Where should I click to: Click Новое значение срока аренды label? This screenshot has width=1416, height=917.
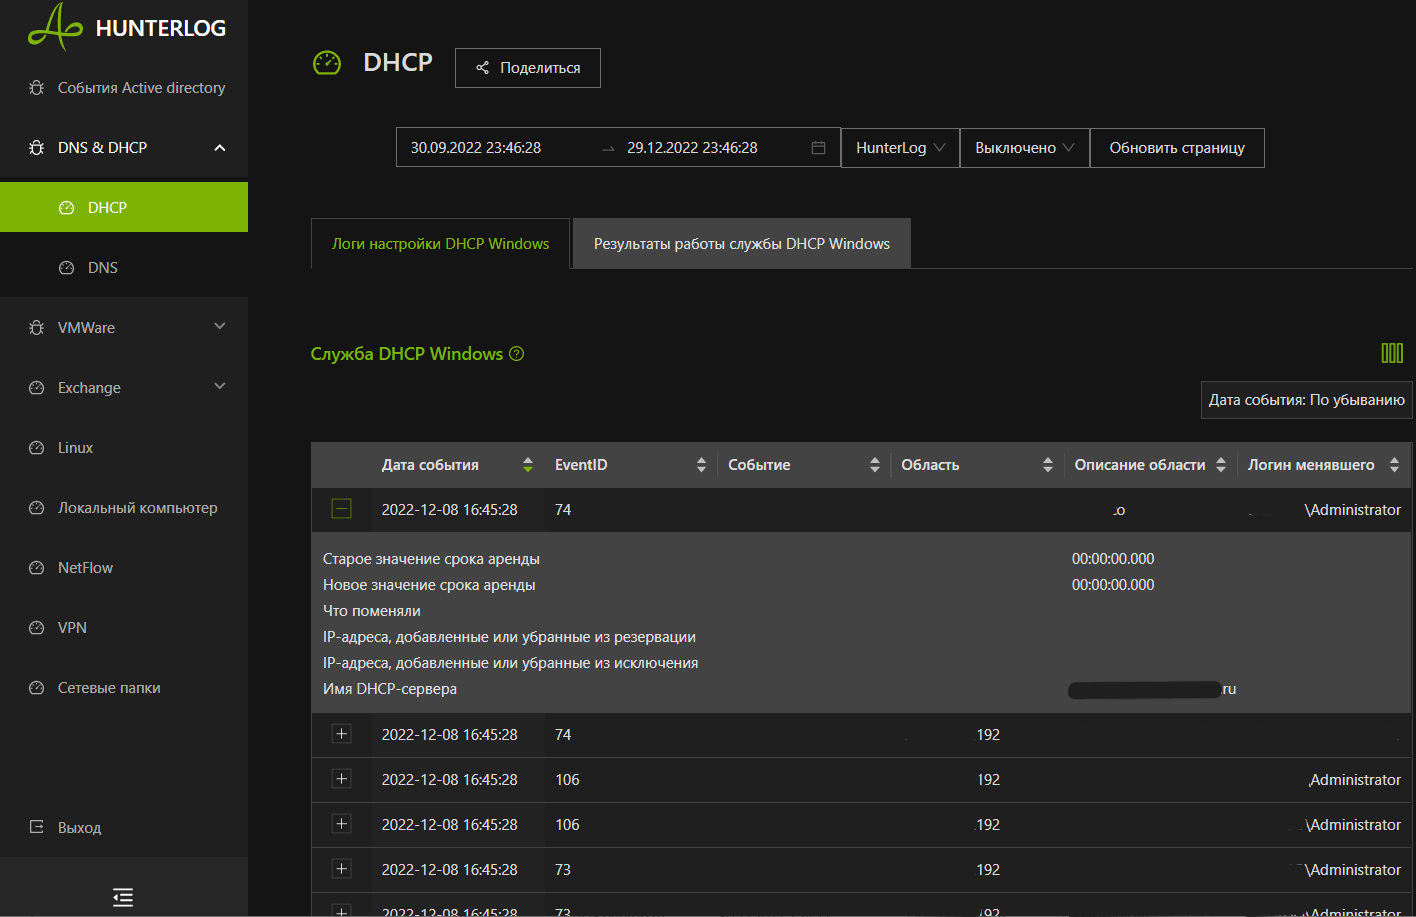pyautogui.click(x=429, y=585)
